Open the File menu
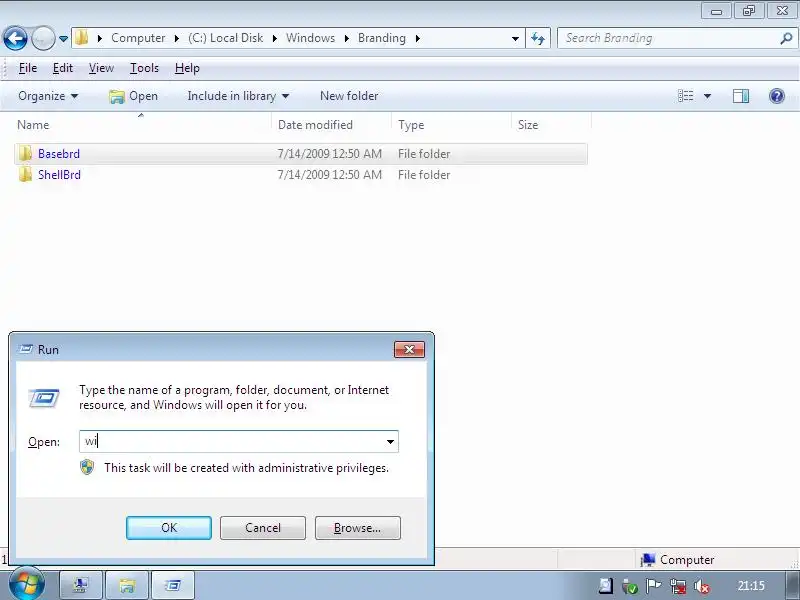The width and height of the screenshot is (800, 600). point(28,68)
